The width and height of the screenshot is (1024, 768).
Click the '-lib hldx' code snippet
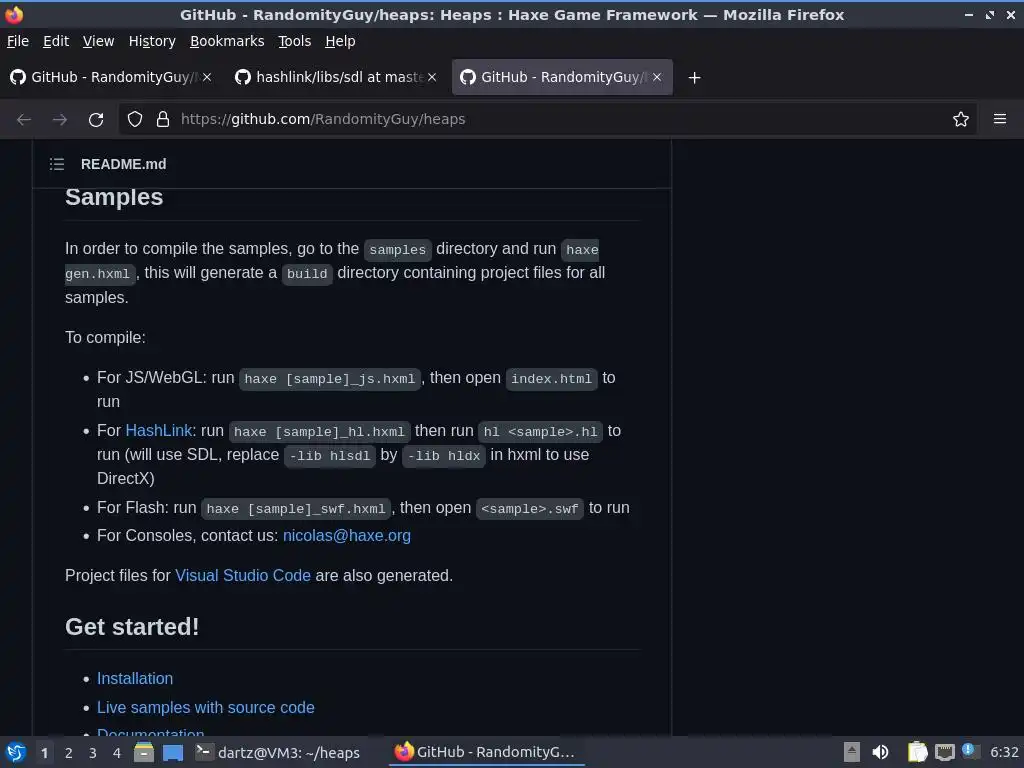tap(444, 456)
